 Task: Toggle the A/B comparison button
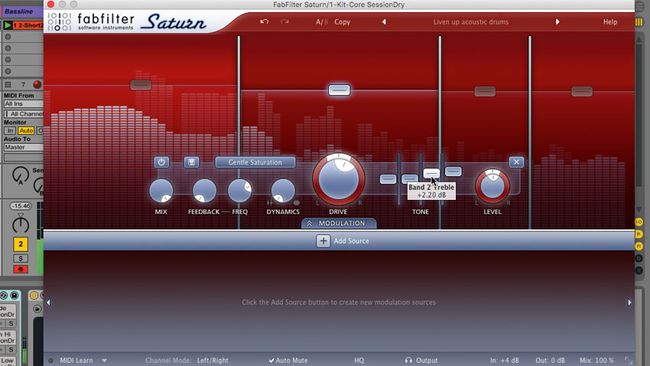(321, 22)
